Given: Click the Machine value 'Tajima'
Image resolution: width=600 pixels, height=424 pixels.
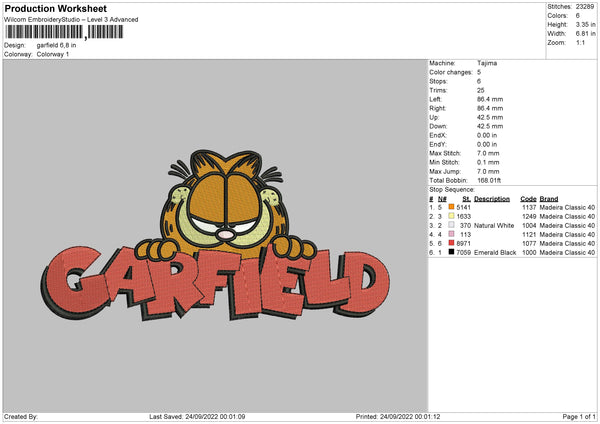Looking at the screenshot, I should [x=487, y=63].
